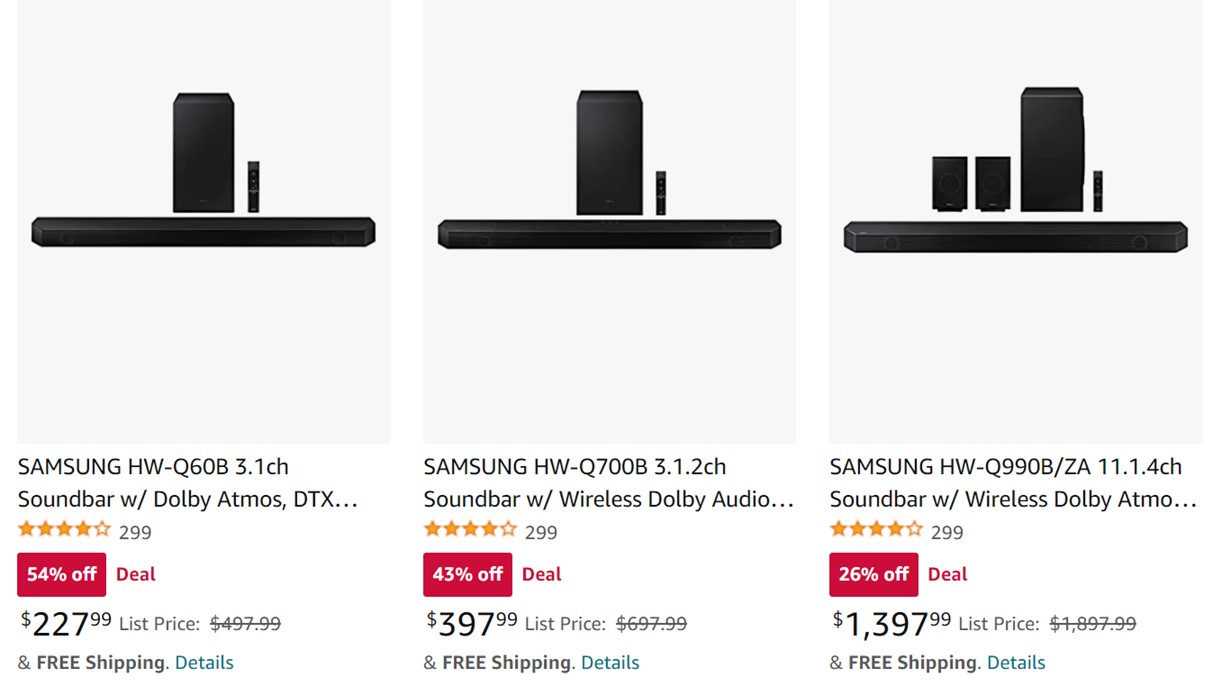Open the 299 reviews for HW-Q700B
This screenshot has height=688, width=1222.
click(541, 533)
